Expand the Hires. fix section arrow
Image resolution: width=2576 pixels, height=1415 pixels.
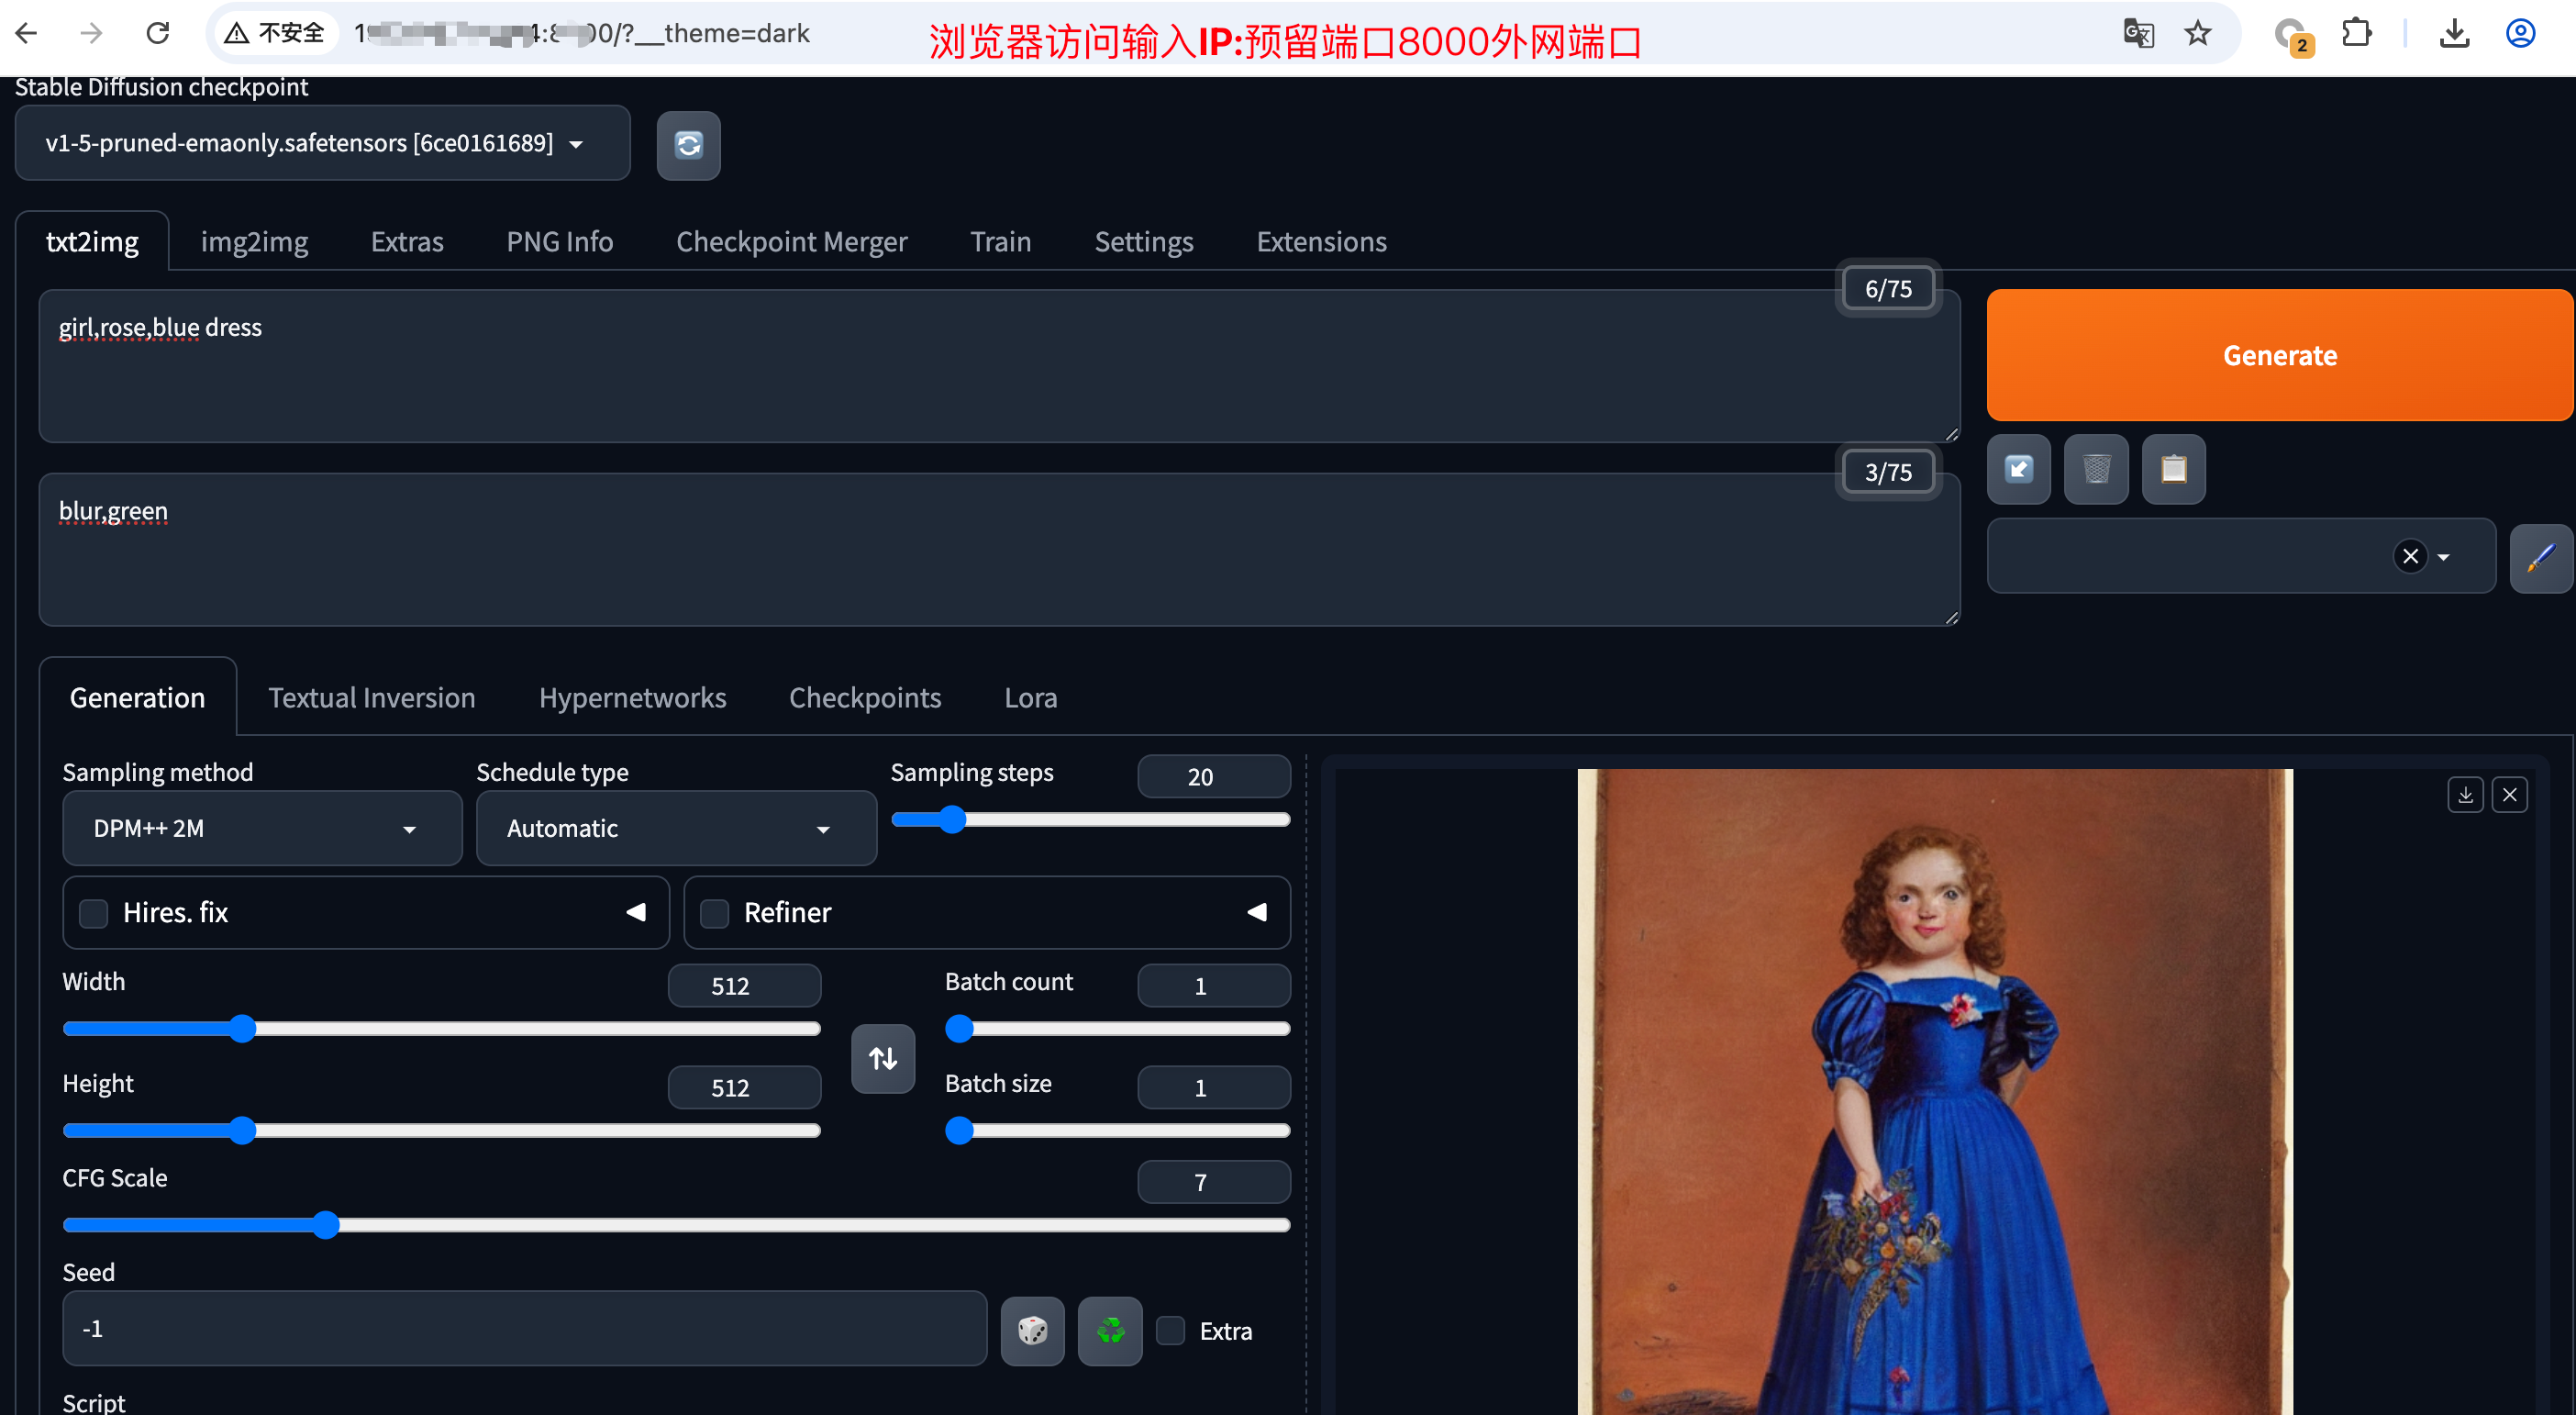(636, 912)
